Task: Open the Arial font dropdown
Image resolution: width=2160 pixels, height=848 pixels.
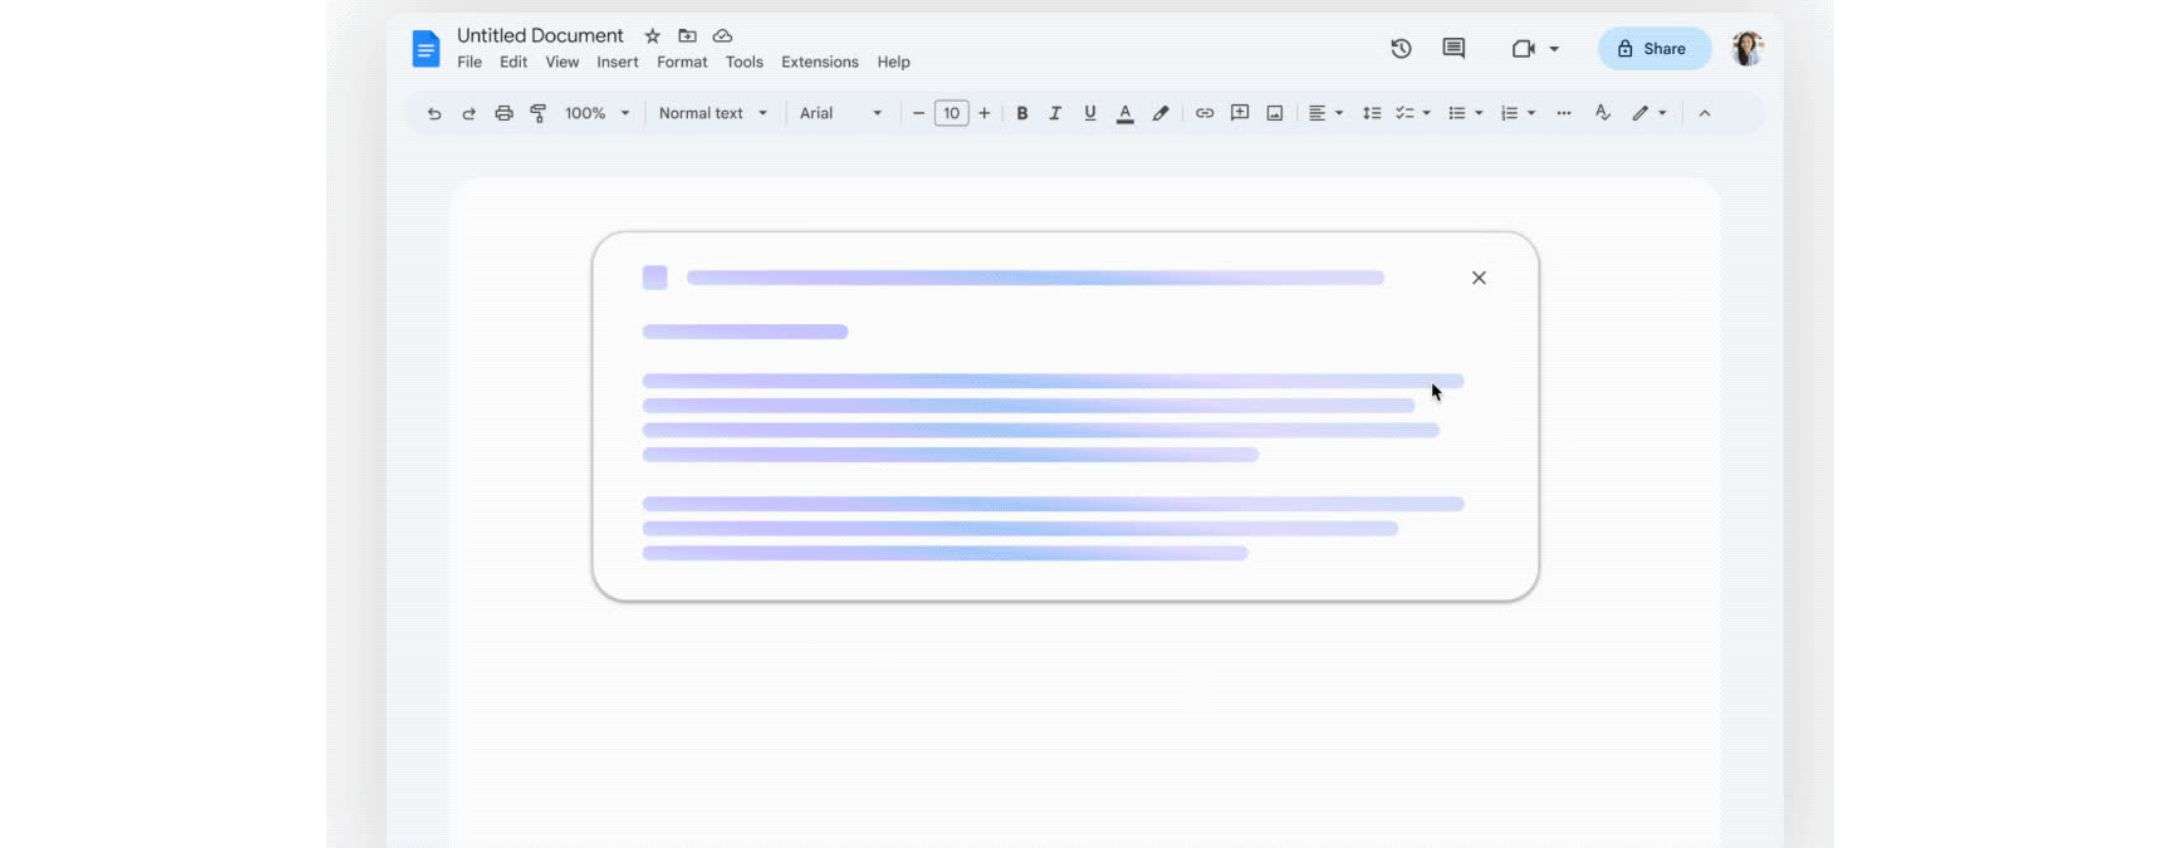Action: coord(841,113)
